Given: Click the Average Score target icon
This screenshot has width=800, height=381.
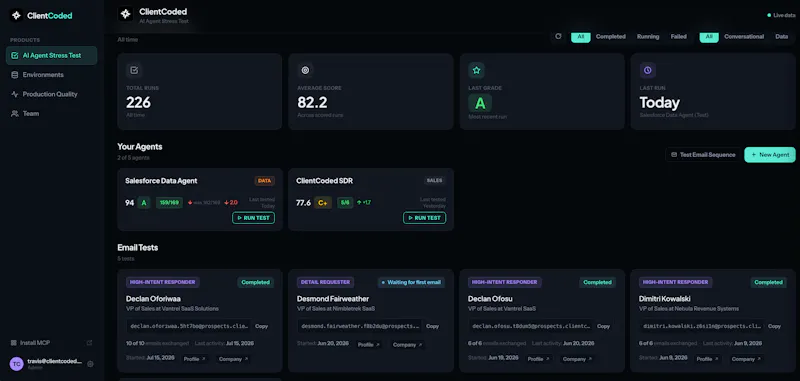Looking at the screenshot, I should coord(305,70).
